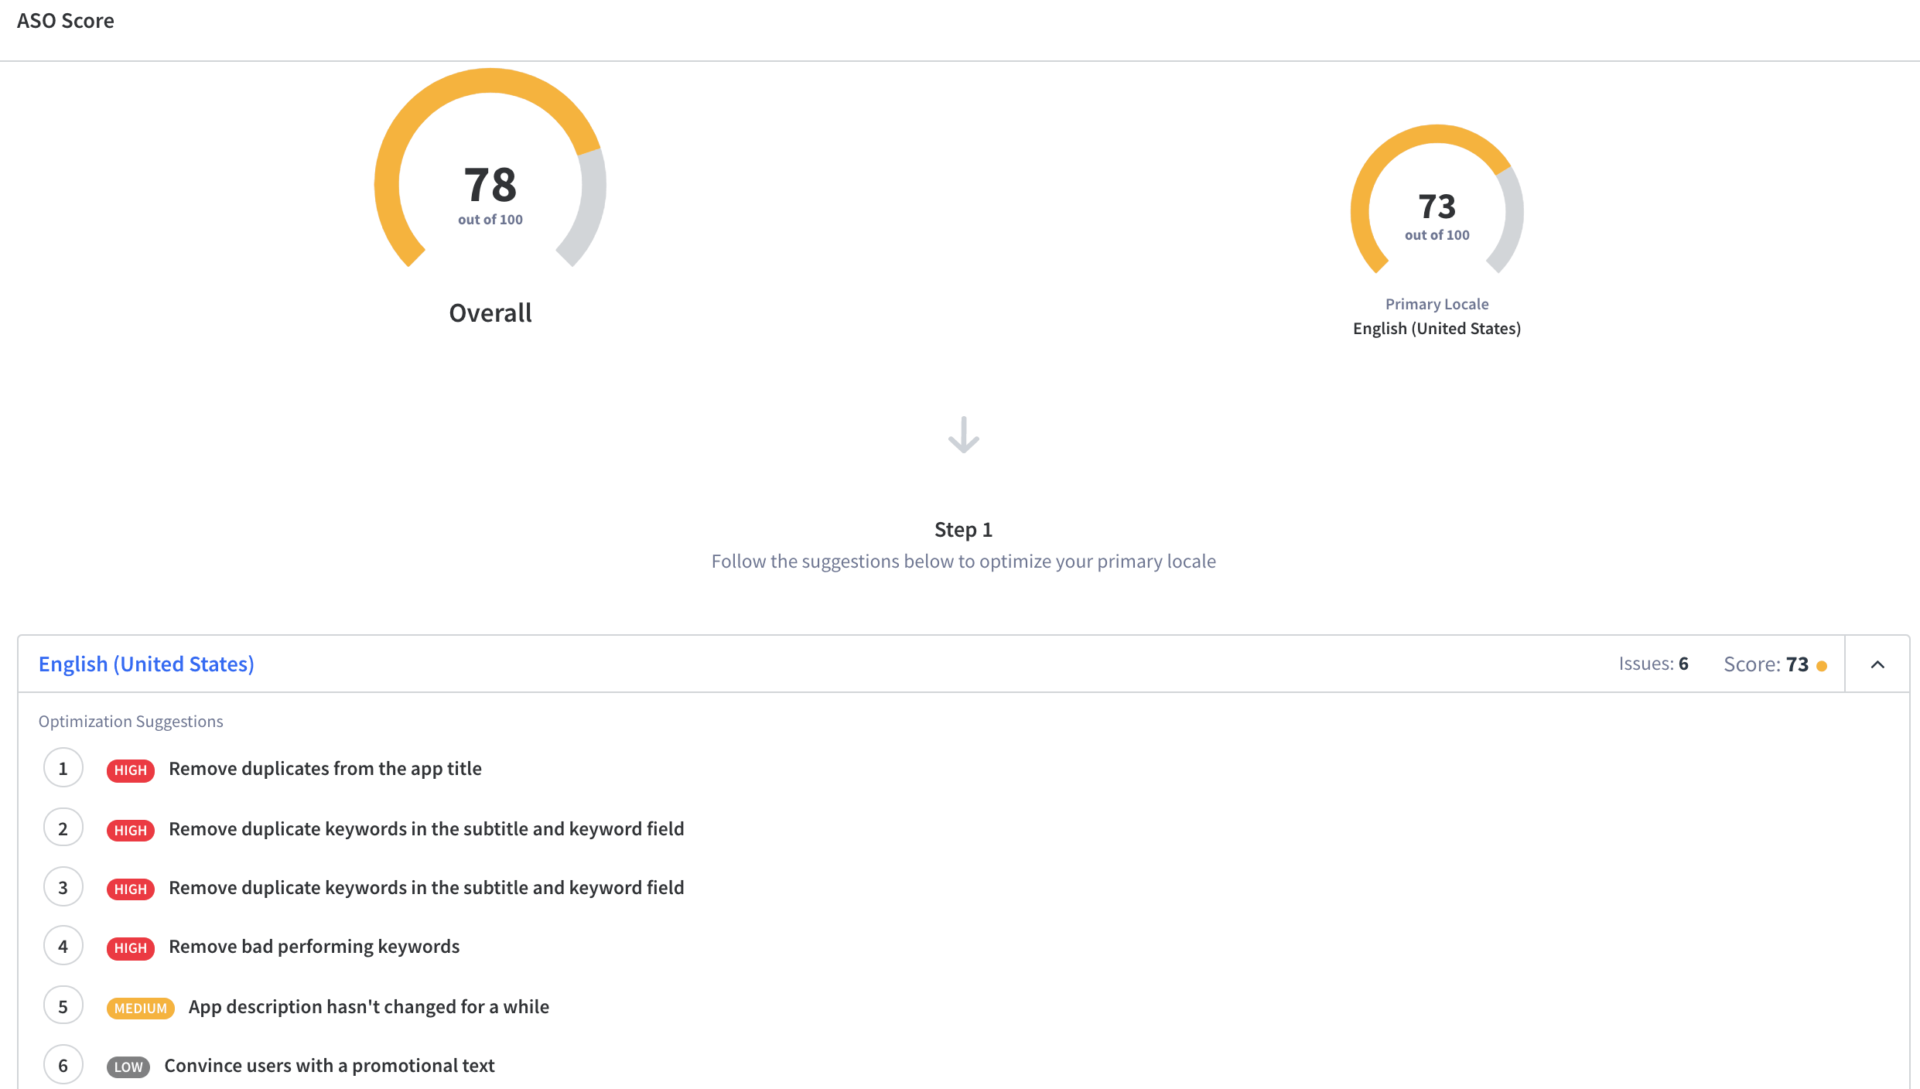Click the HIGH badge on second subtitle duplicate
Viewport: 1920px width, 1089px height.
coord(128,886)
